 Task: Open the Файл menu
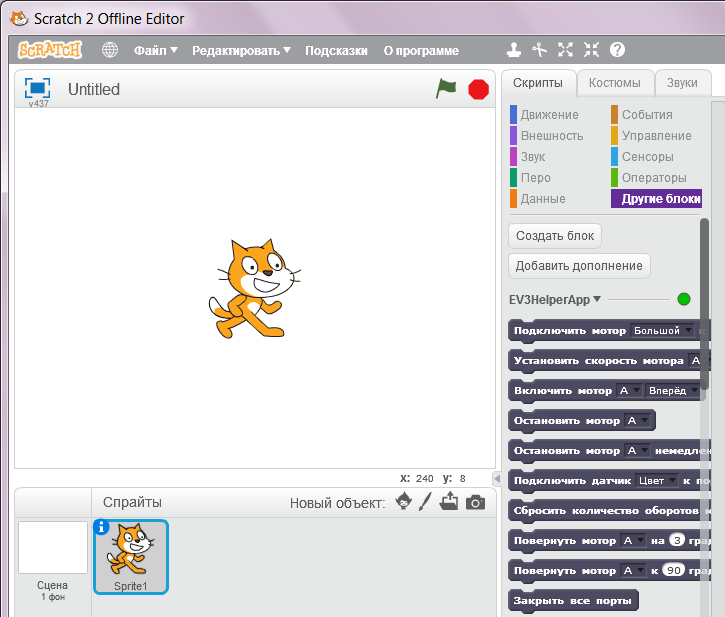[155, 50]
